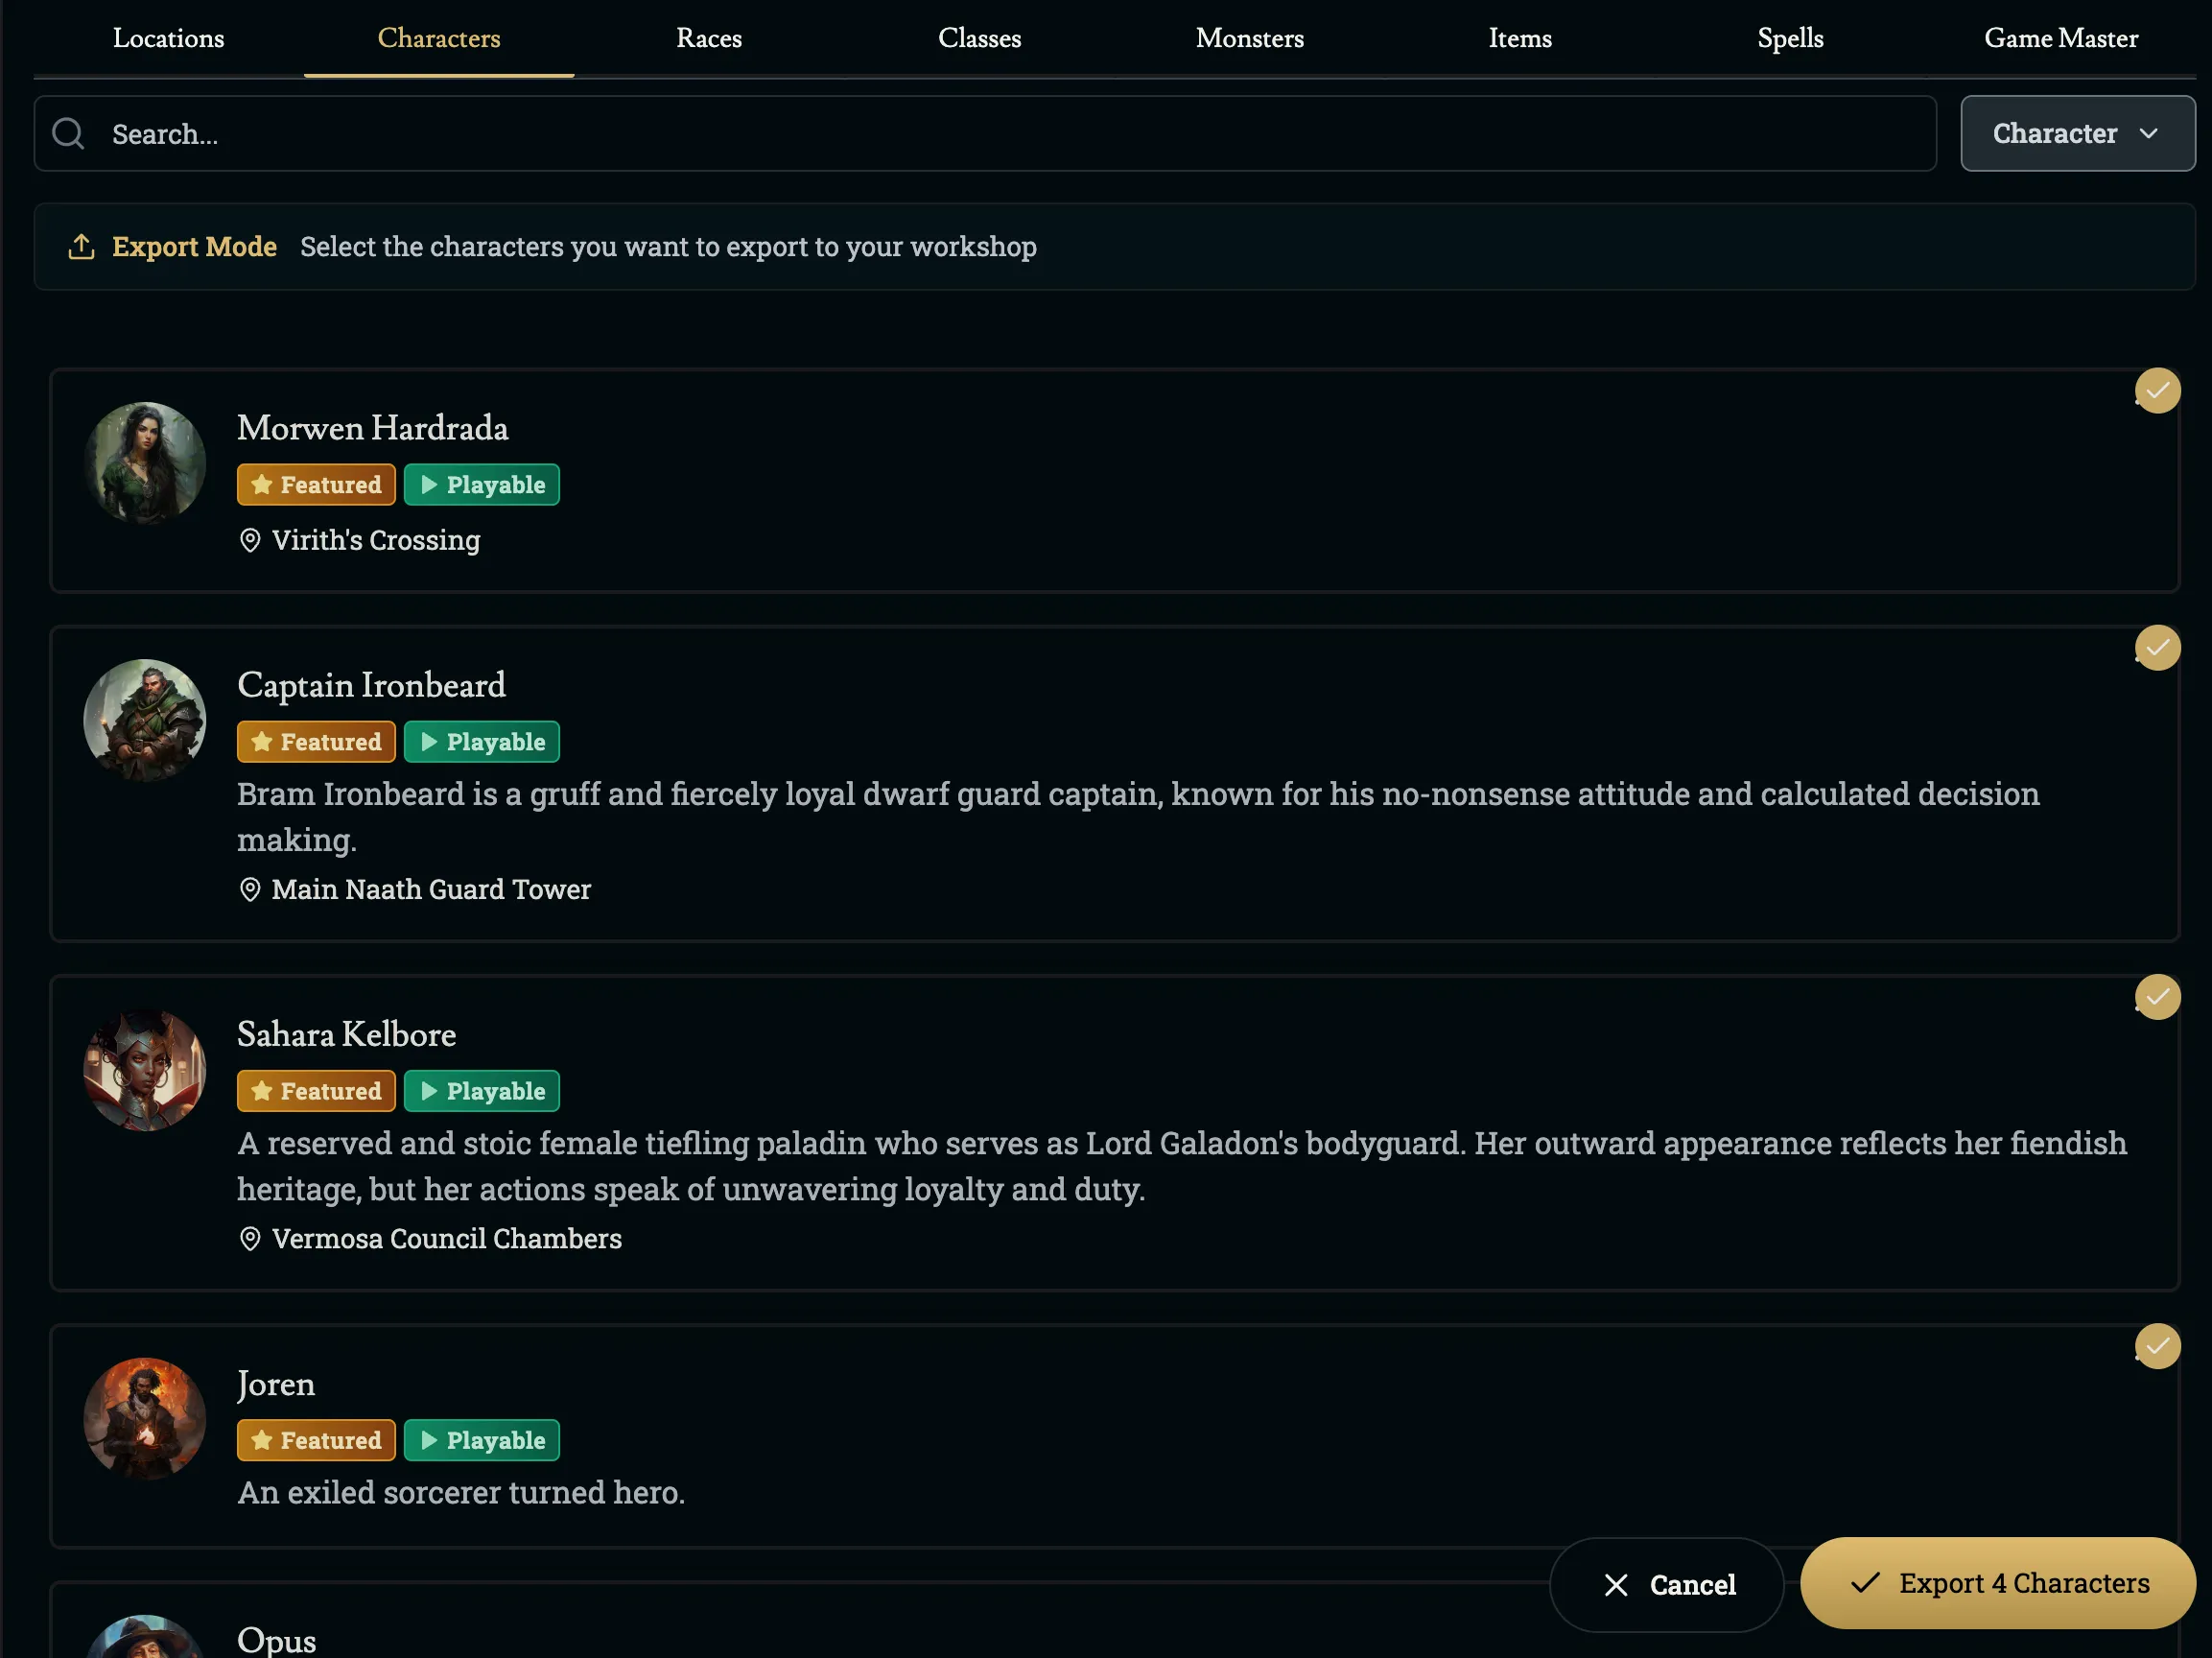Toggle Sahara Kelbore's selection checkmark
Viewport: 2212px width, 1658px height.
(2157, 997)
